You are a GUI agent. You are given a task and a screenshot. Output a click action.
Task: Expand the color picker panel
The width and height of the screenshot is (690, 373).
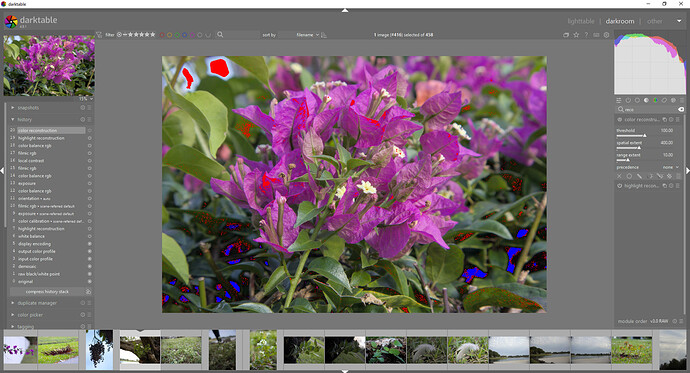(x=30, y=315)
